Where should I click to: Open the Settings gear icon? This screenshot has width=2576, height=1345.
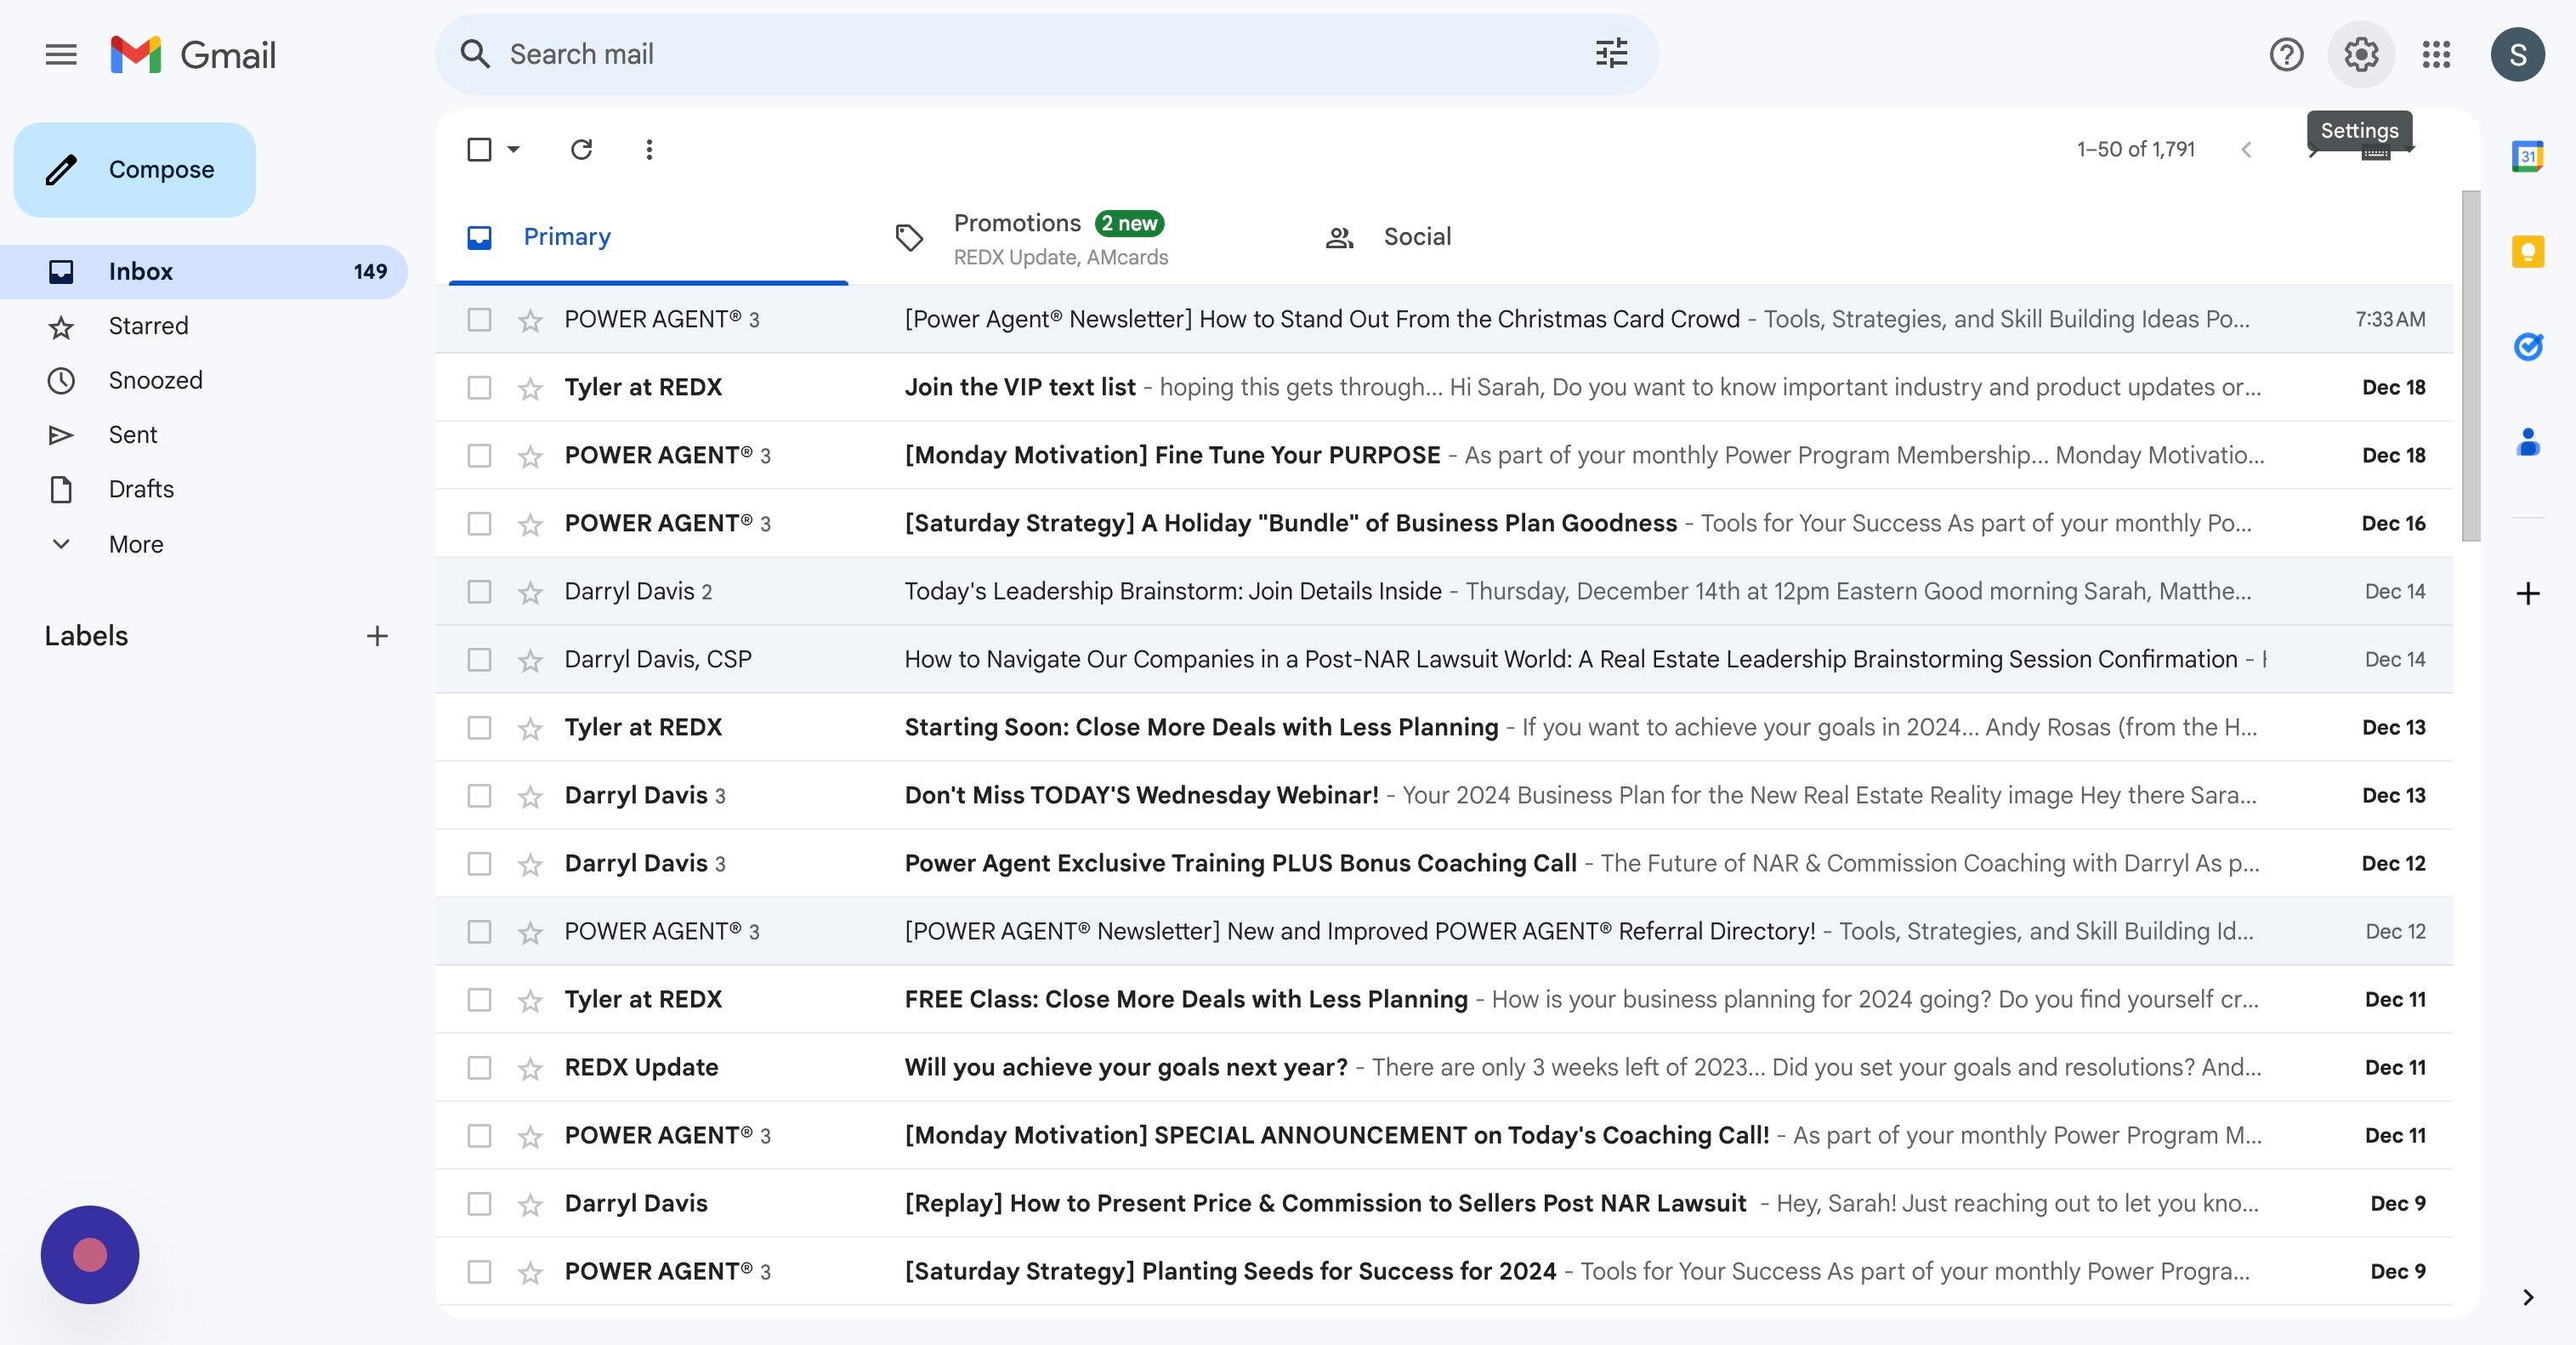[x=2360, y=54]
